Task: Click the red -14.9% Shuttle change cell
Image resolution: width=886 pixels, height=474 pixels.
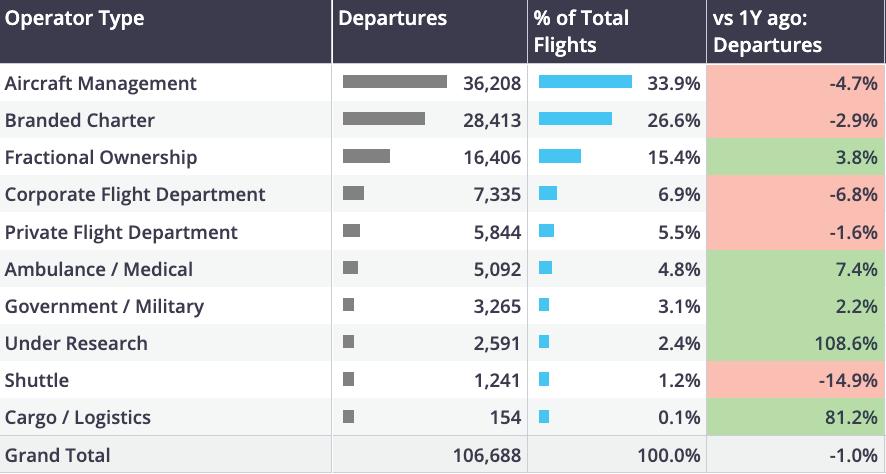Action: (x=795, y=380)
